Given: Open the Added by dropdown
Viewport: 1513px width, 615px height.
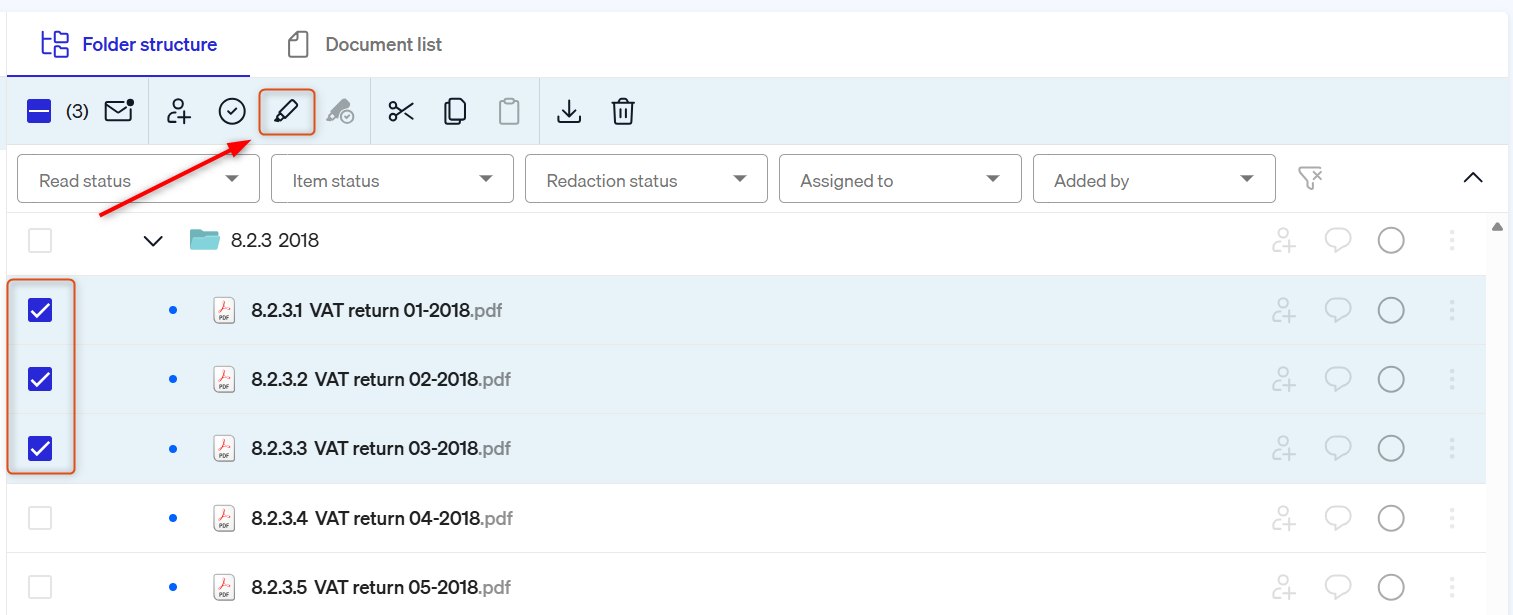Looking at the screenshot, I should (x=1154, y=179).
